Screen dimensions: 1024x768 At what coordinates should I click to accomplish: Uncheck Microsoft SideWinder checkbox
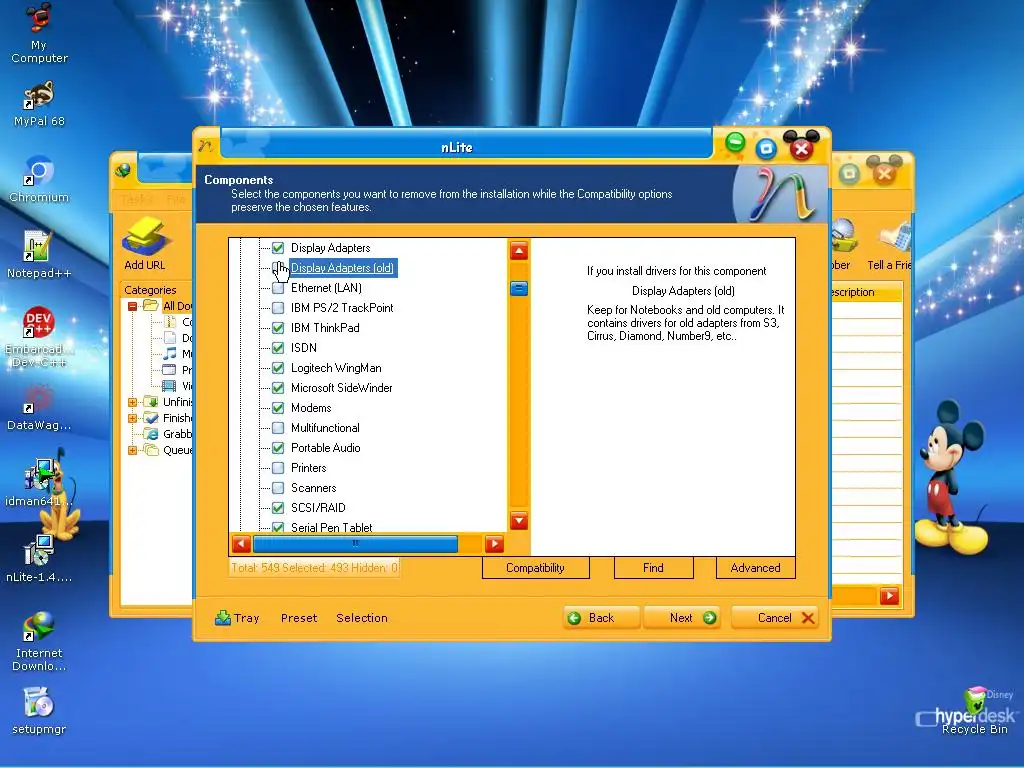(278, 388)
